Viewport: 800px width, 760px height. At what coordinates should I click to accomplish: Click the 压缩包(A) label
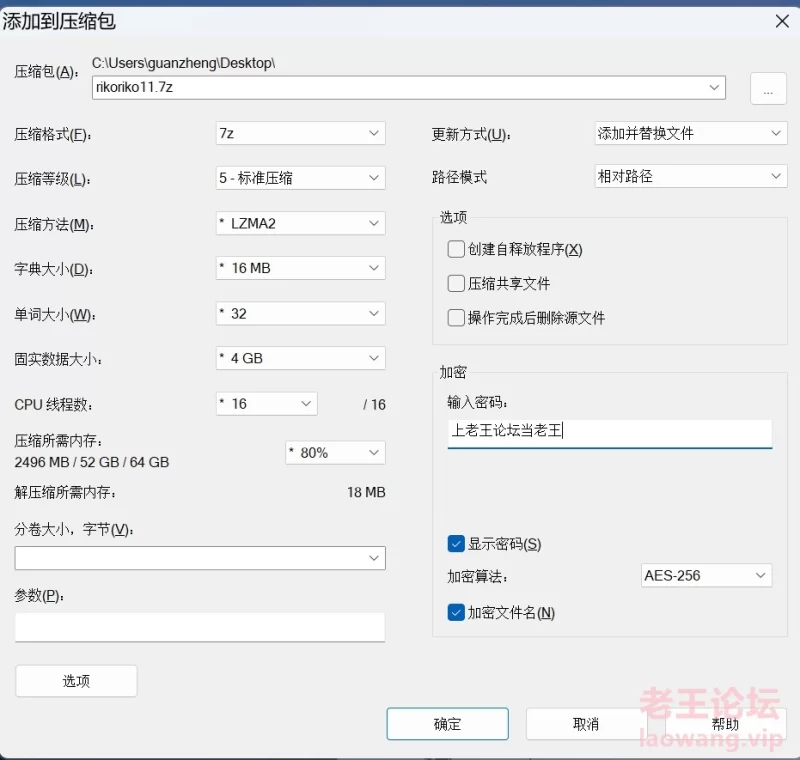coord(46,72)
